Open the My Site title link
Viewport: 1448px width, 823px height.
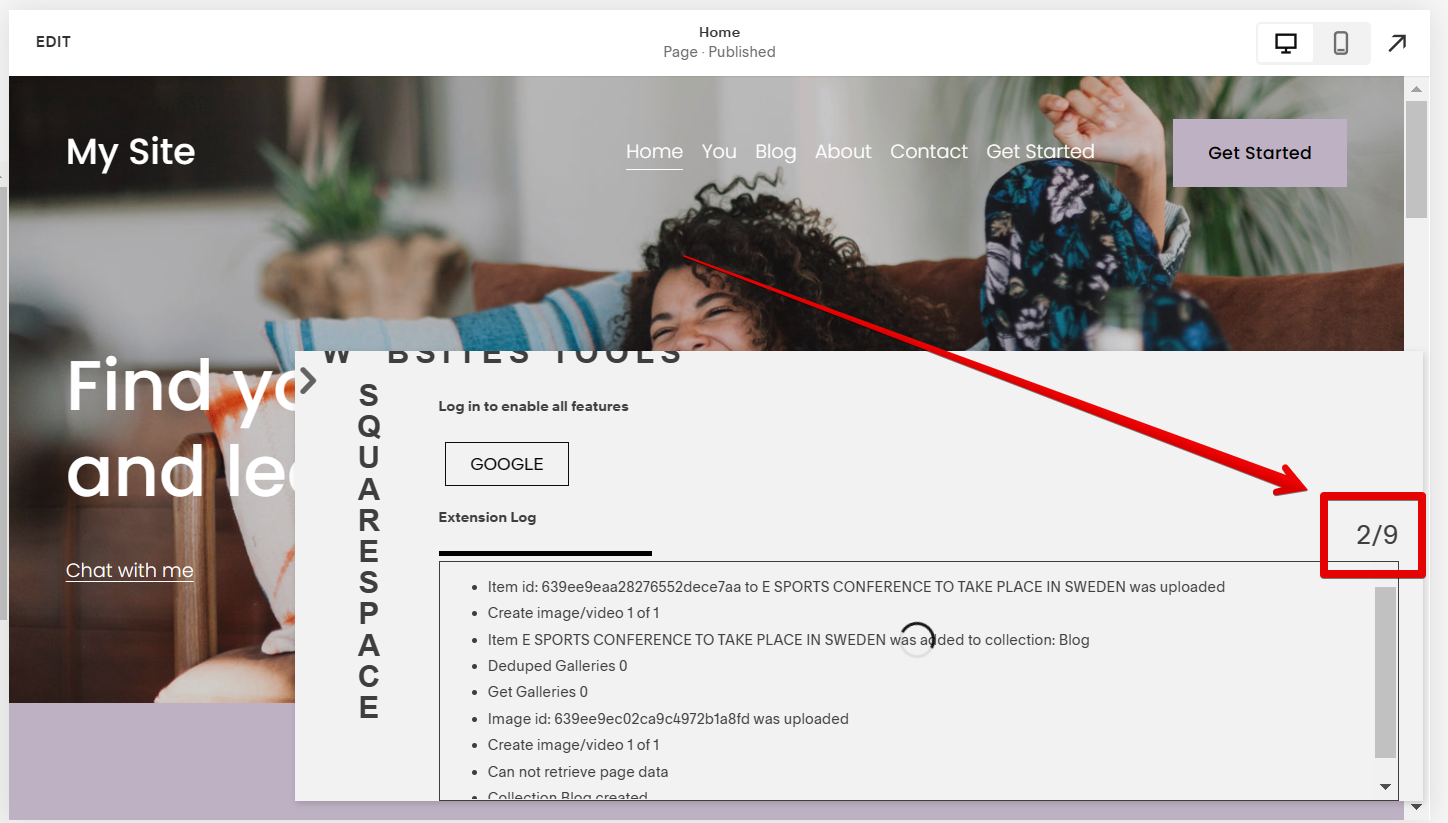pos(131,152)
